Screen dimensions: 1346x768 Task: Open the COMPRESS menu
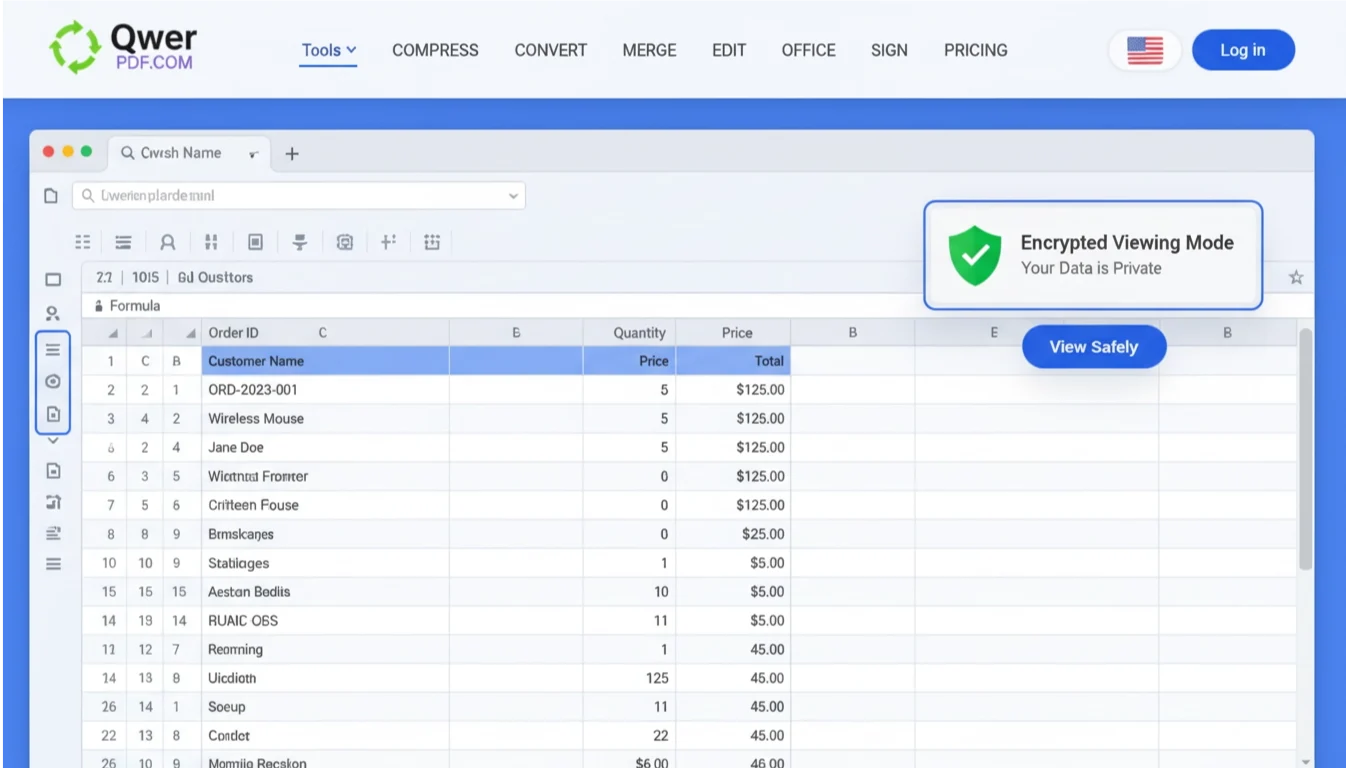click(435, 50)
